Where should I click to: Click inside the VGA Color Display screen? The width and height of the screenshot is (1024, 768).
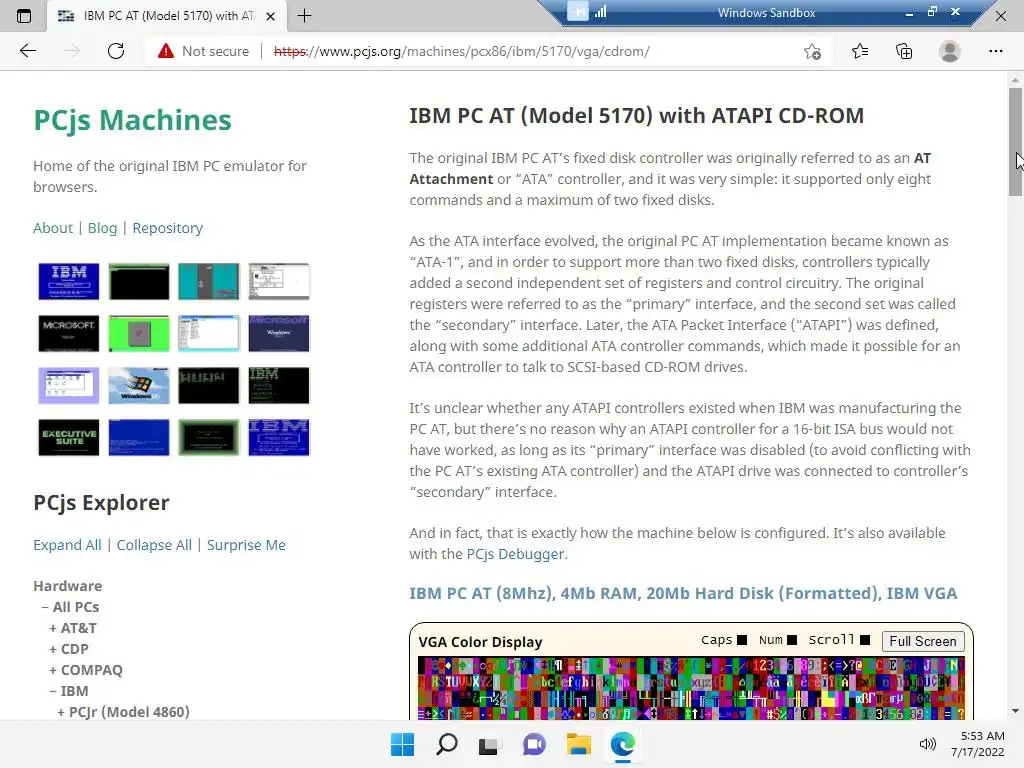[691, 688]
